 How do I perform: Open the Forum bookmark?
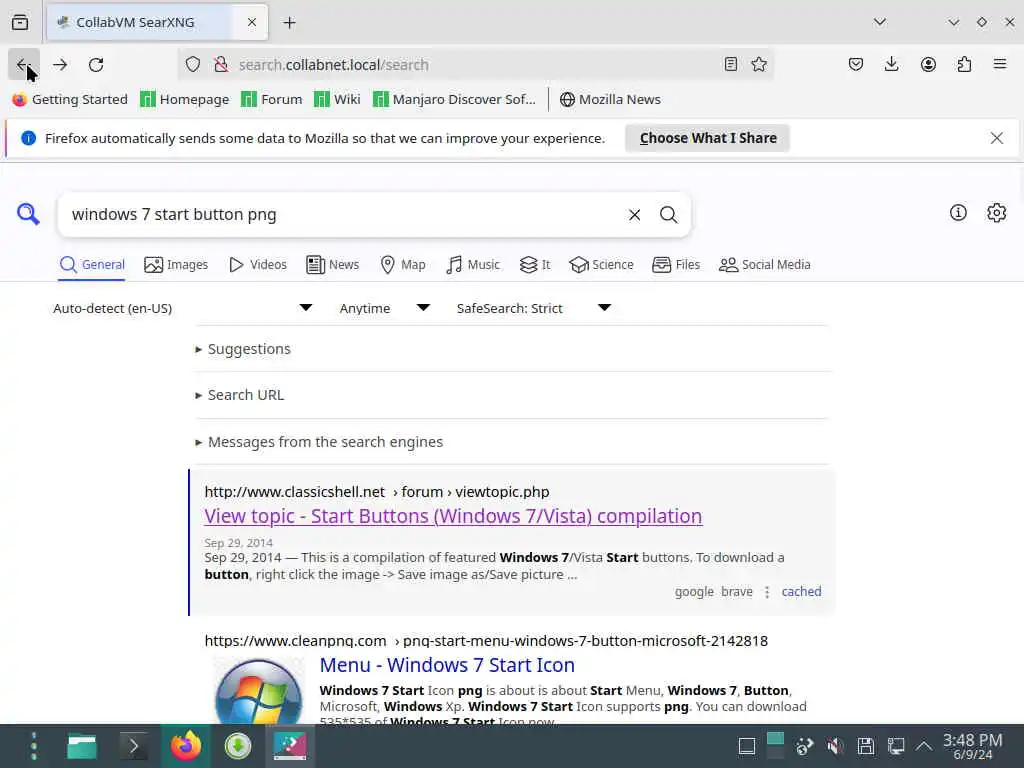272,99
